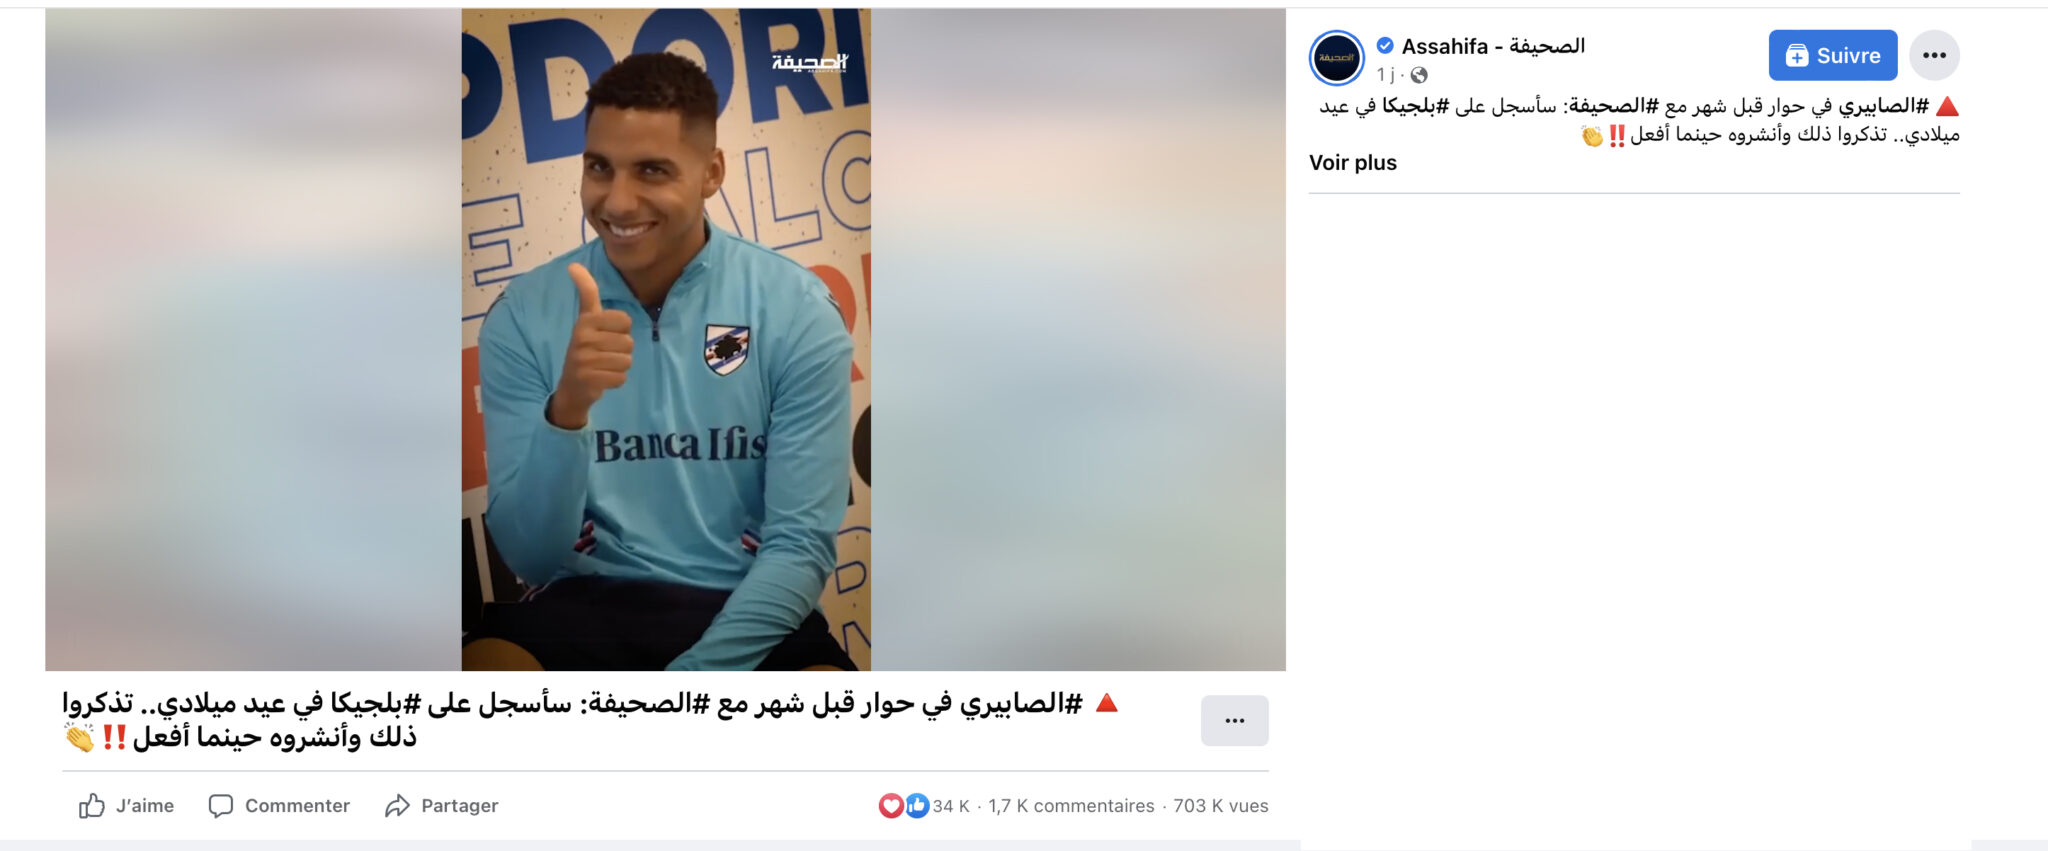The image size is (2048, 851).
Task: Click the Assahifa - الصحيفة page name
Action: coord(1493,46)
